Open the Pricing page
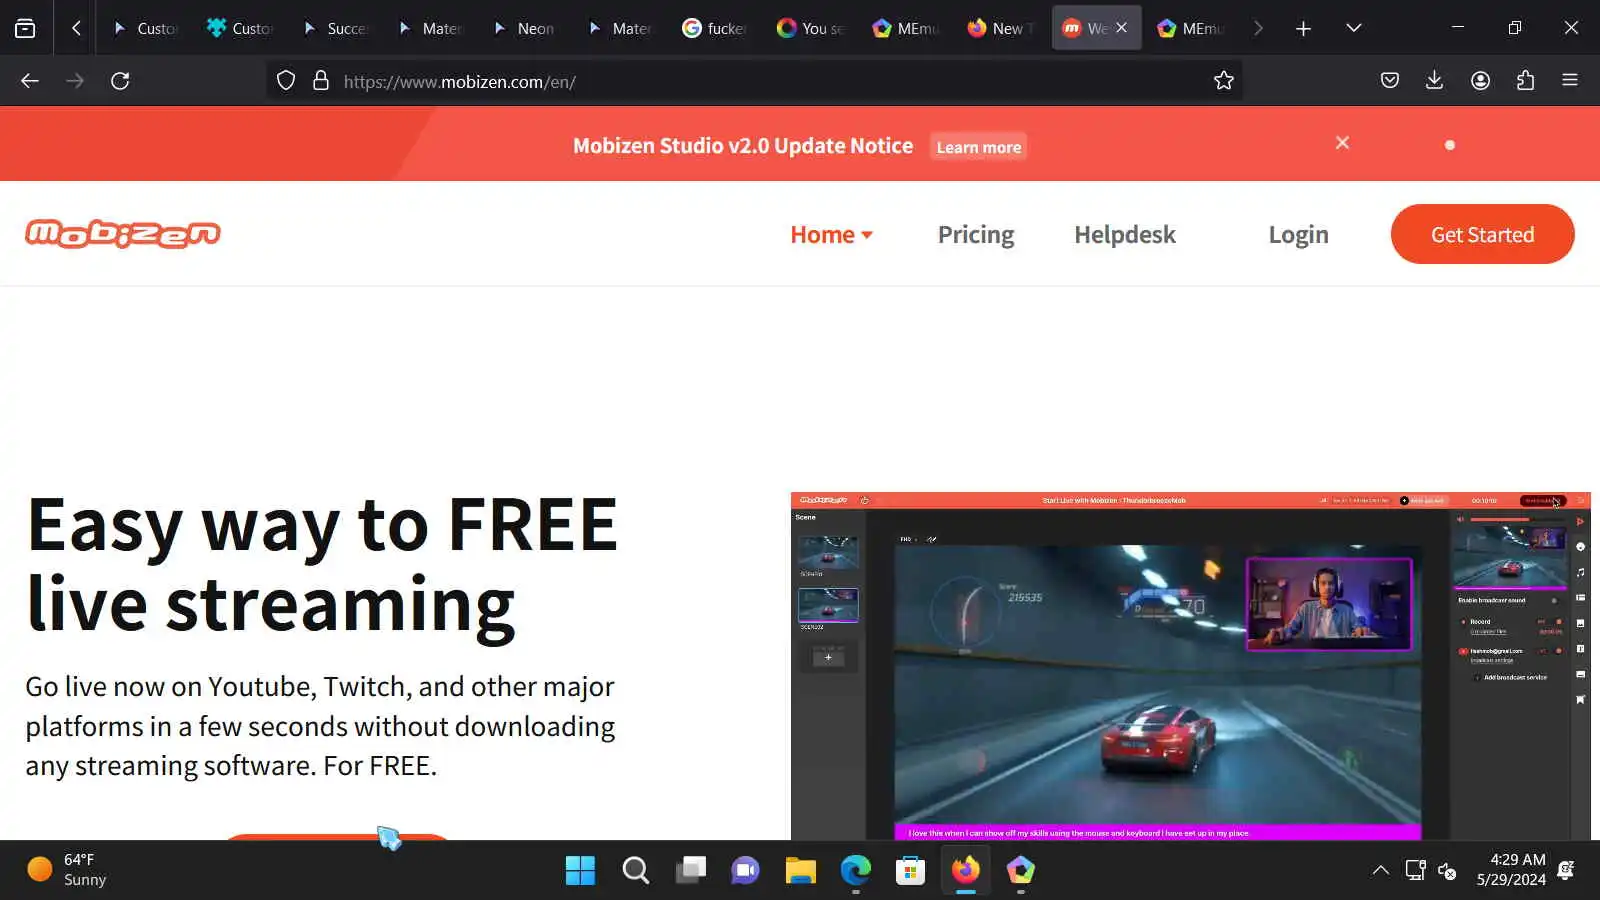This screenshot has width=1600, height=900. click(976, 235)
